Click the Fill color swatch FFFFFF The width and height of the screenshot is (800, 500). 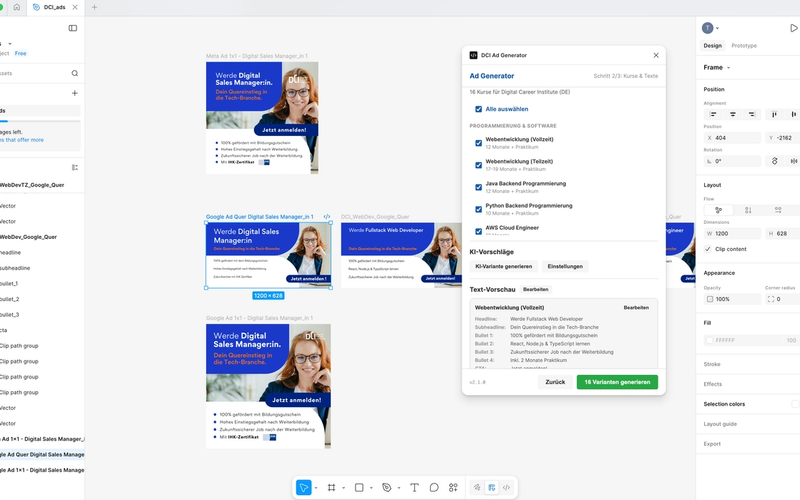(709, 340)
